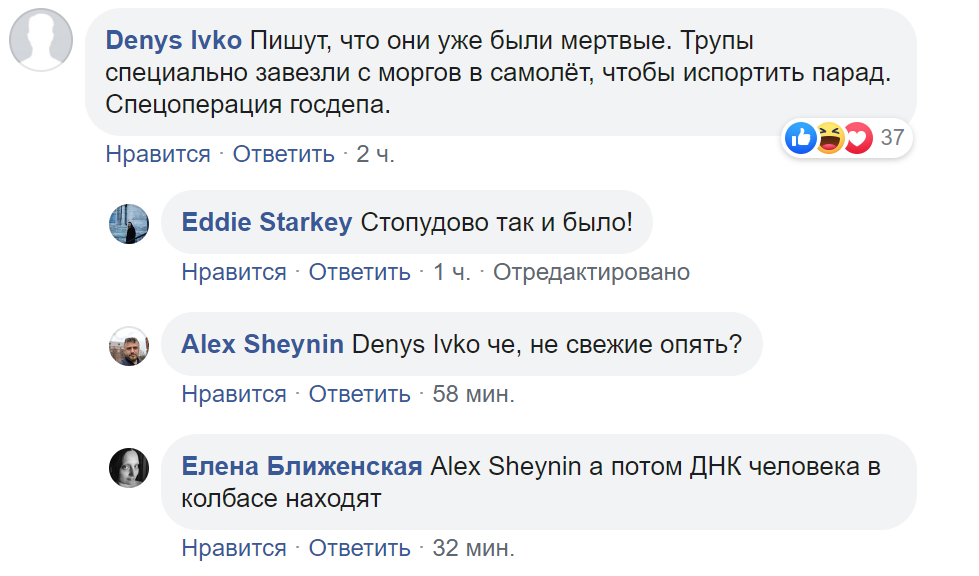Image resolution: width=979 pixels, height=576 pixels.
Task: Click Елена Ближенская's profile avatar
Action: pyautogui.click(x=129, y=468)
